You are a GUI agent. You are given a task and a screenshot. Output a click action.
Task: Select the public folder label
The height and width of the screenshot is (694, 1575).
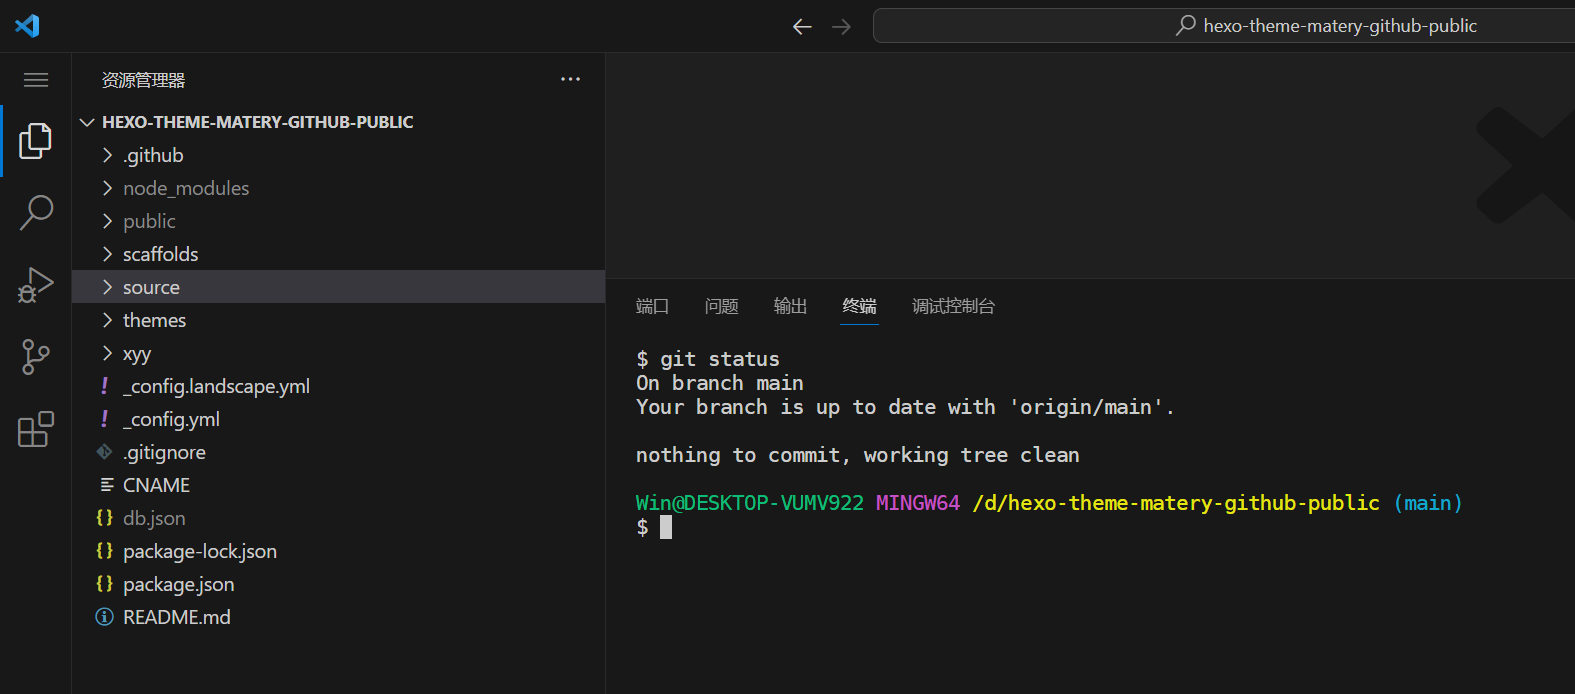(149, 221)
